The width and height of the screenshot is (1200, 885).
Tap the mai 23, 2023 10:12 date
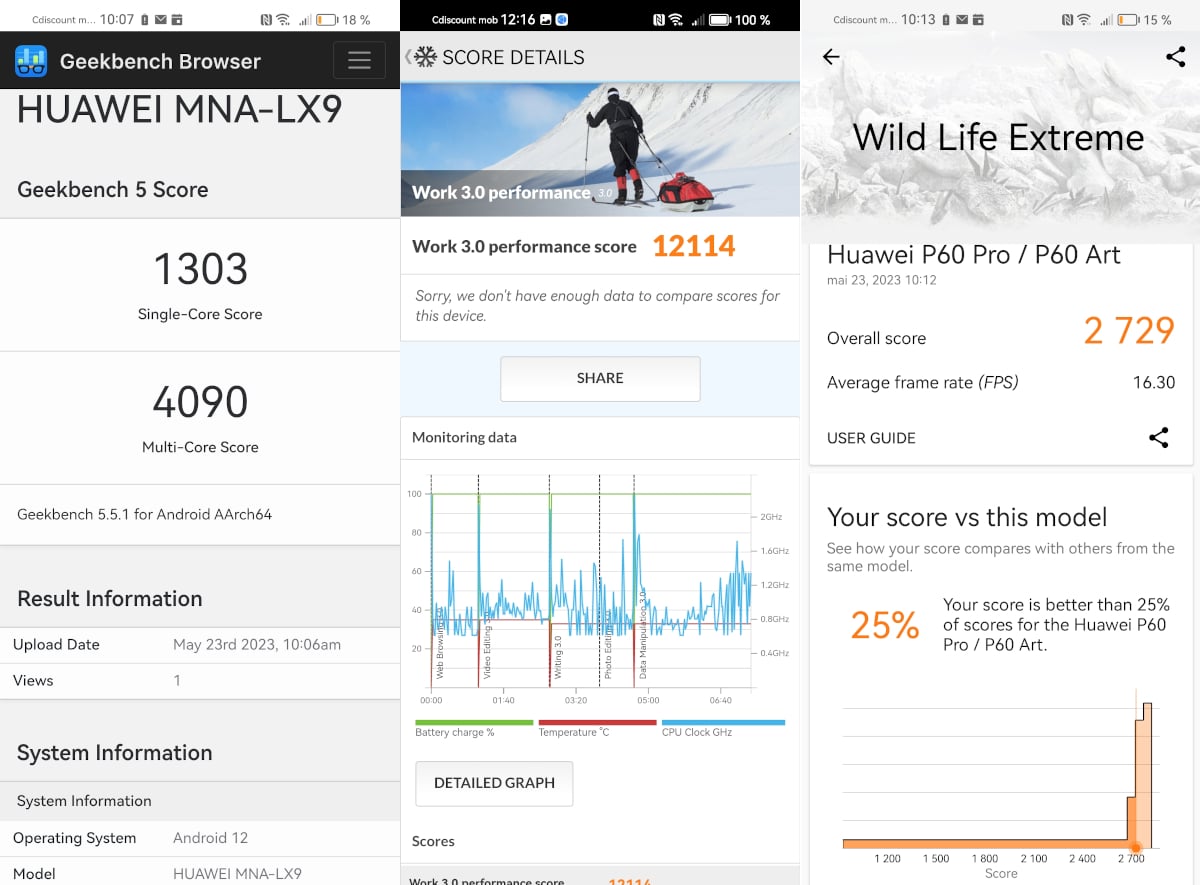[881, 280]
